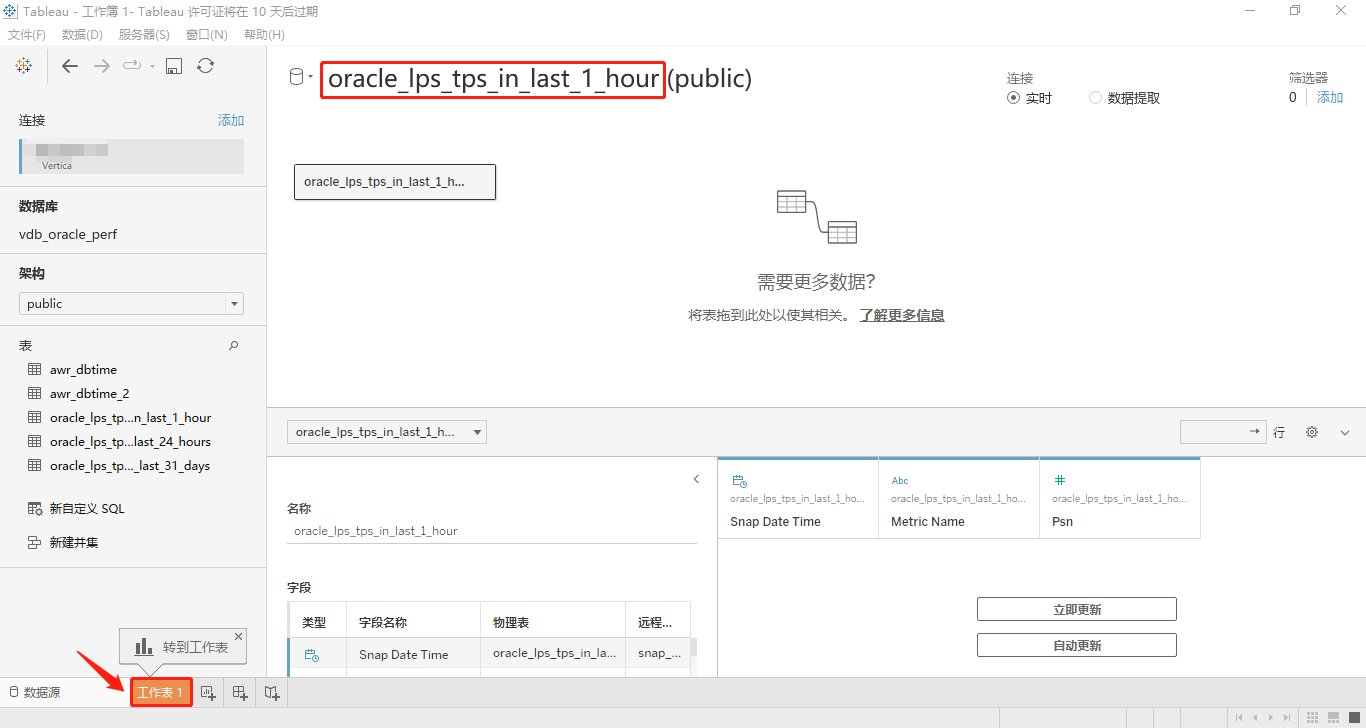Viewport: 1366px width, 728px height.
Task: Switch to the 工作表 1 tab
Action: (x=160, y=692)
